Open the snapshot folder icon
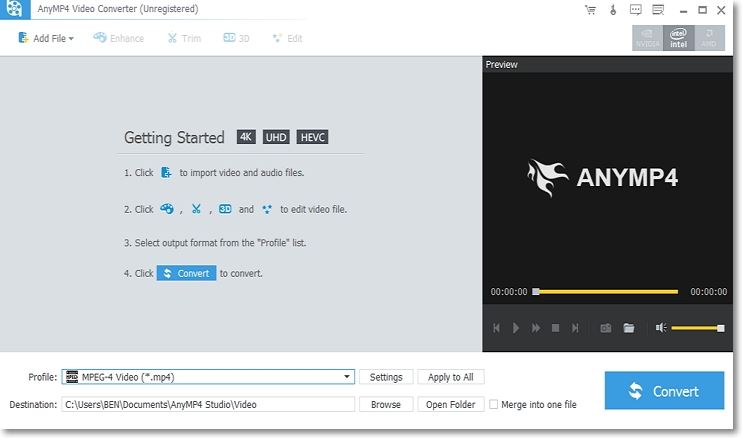742x438 pixels. click(x=629, y=328)
